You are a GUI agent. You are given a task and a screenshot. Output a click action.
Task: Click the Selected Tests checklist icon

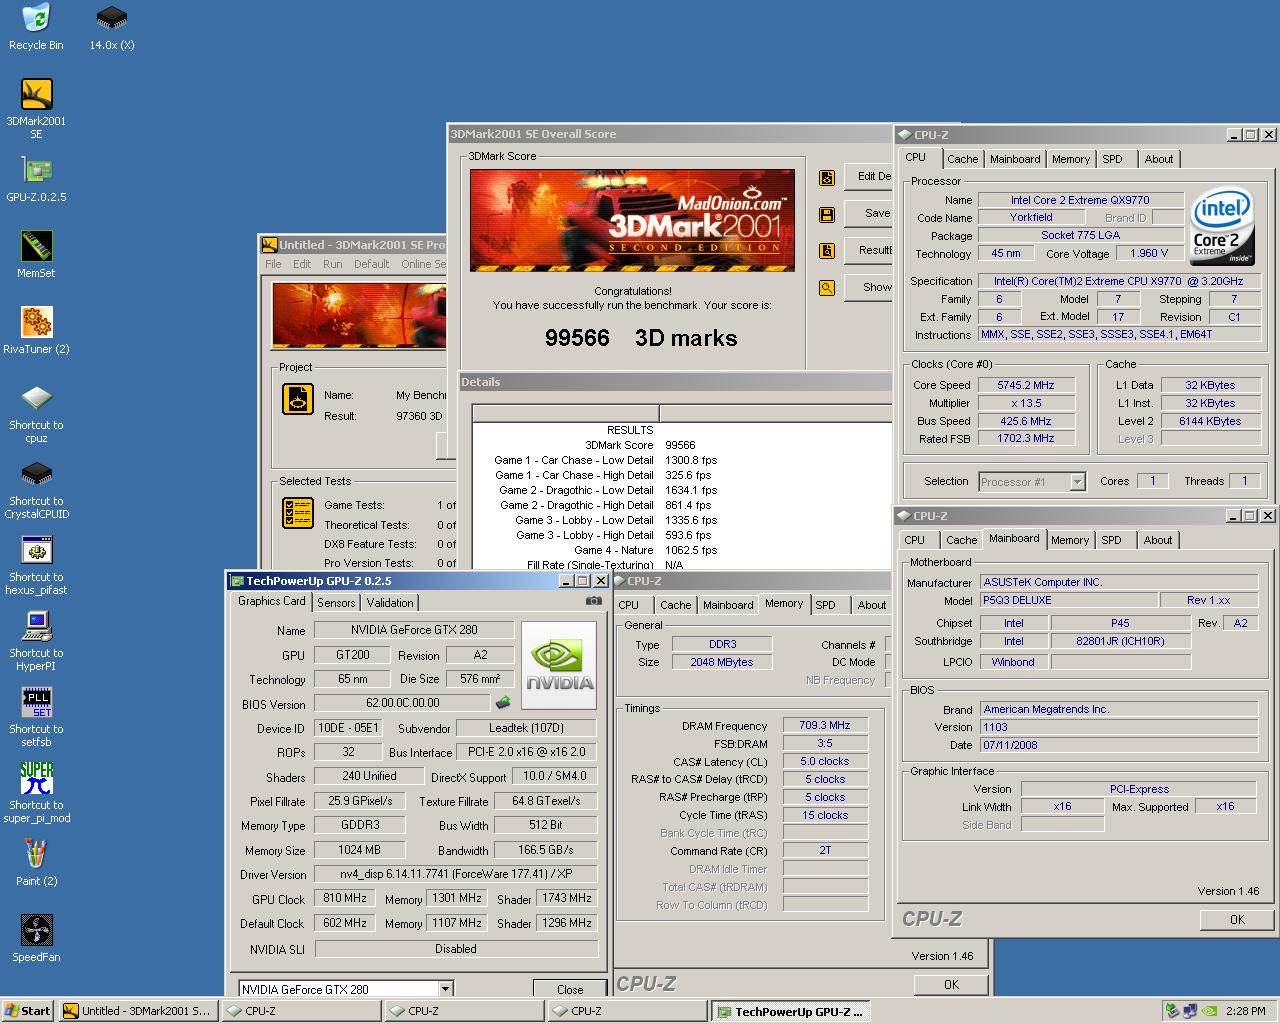(x=298, y=513)
